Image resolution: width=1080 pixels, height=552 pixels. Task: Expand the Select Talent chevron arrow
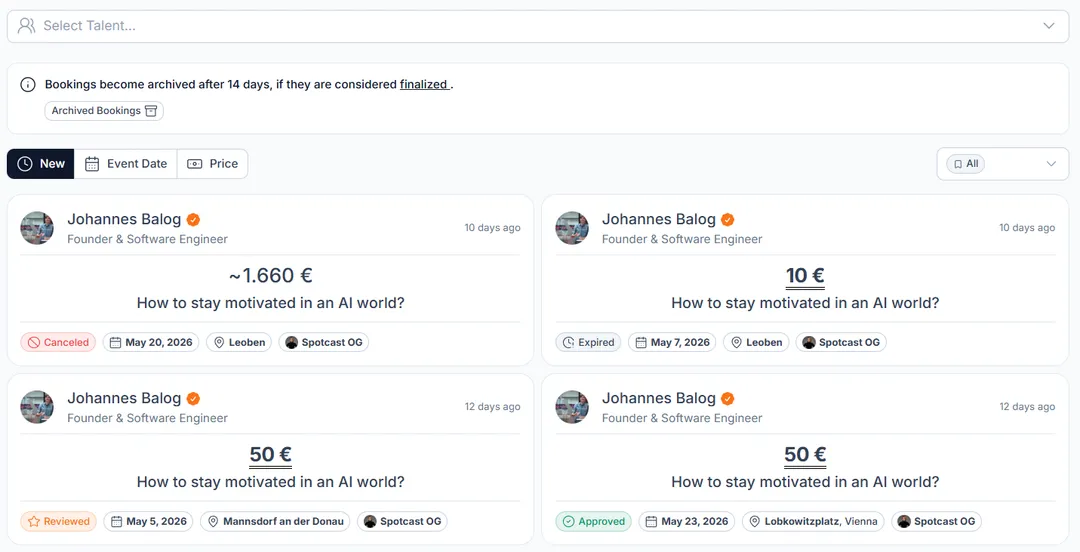[x=1048, y=25]
